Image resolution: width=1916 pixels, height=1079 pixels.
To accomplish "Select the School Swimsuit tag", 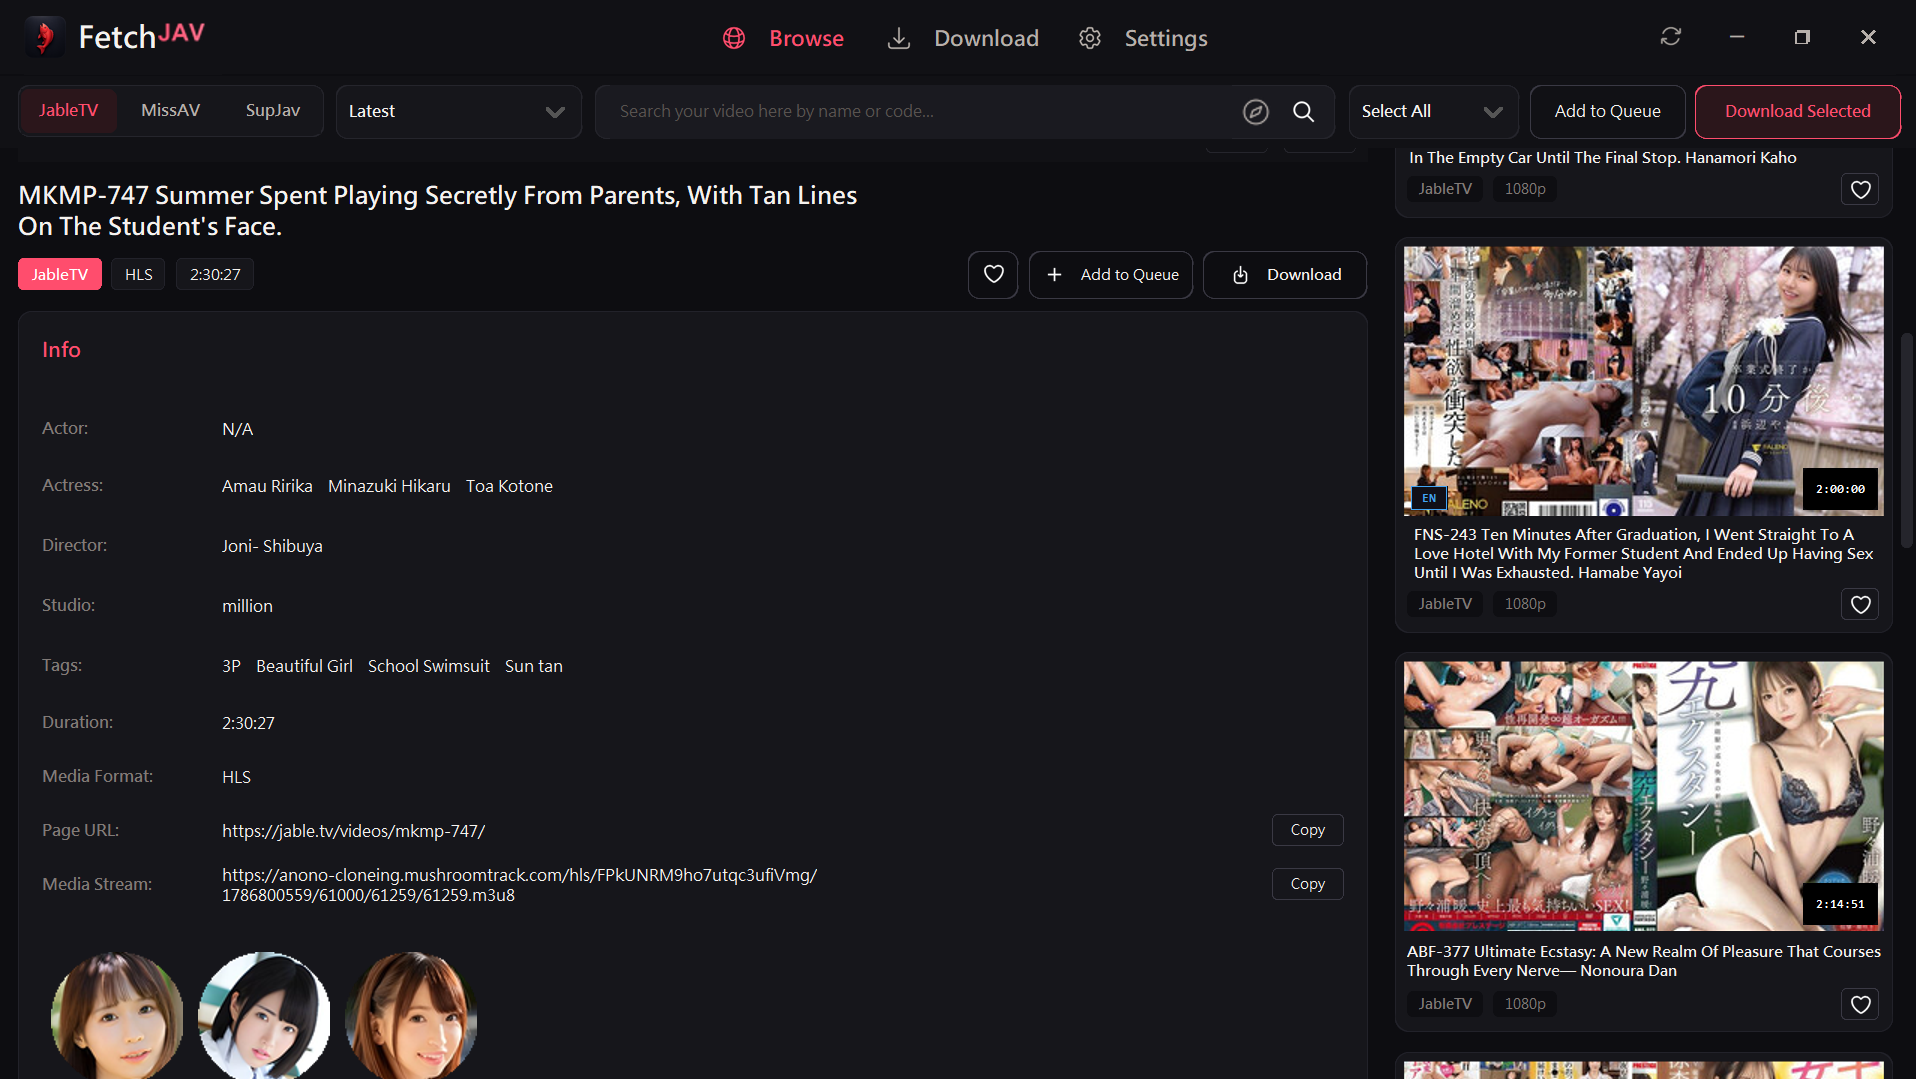I will tap(429, 666).
